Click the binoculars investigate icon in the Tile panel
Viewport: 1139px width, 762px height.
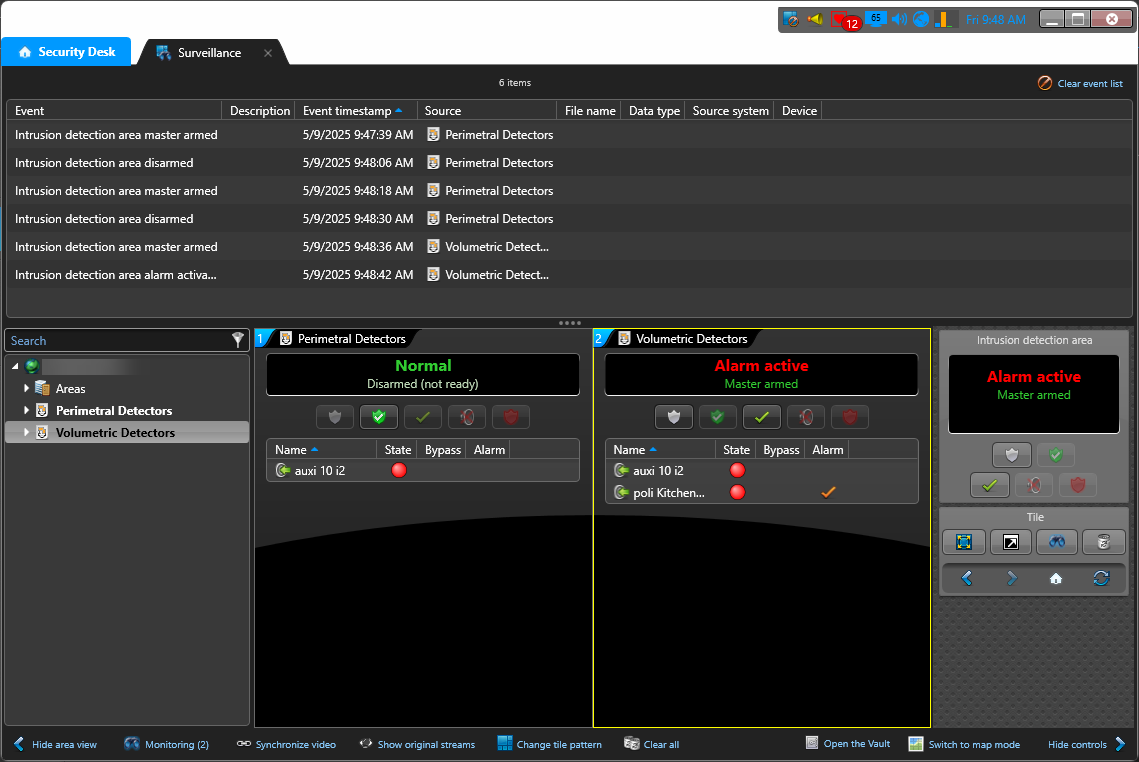coord(1056,542)
